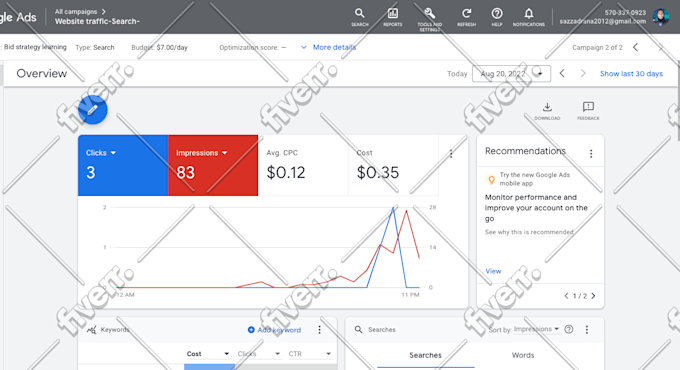This screenshot has width=680, height=370.
Task: Open the Help question mark icon
Action: (x=497, y=17)
